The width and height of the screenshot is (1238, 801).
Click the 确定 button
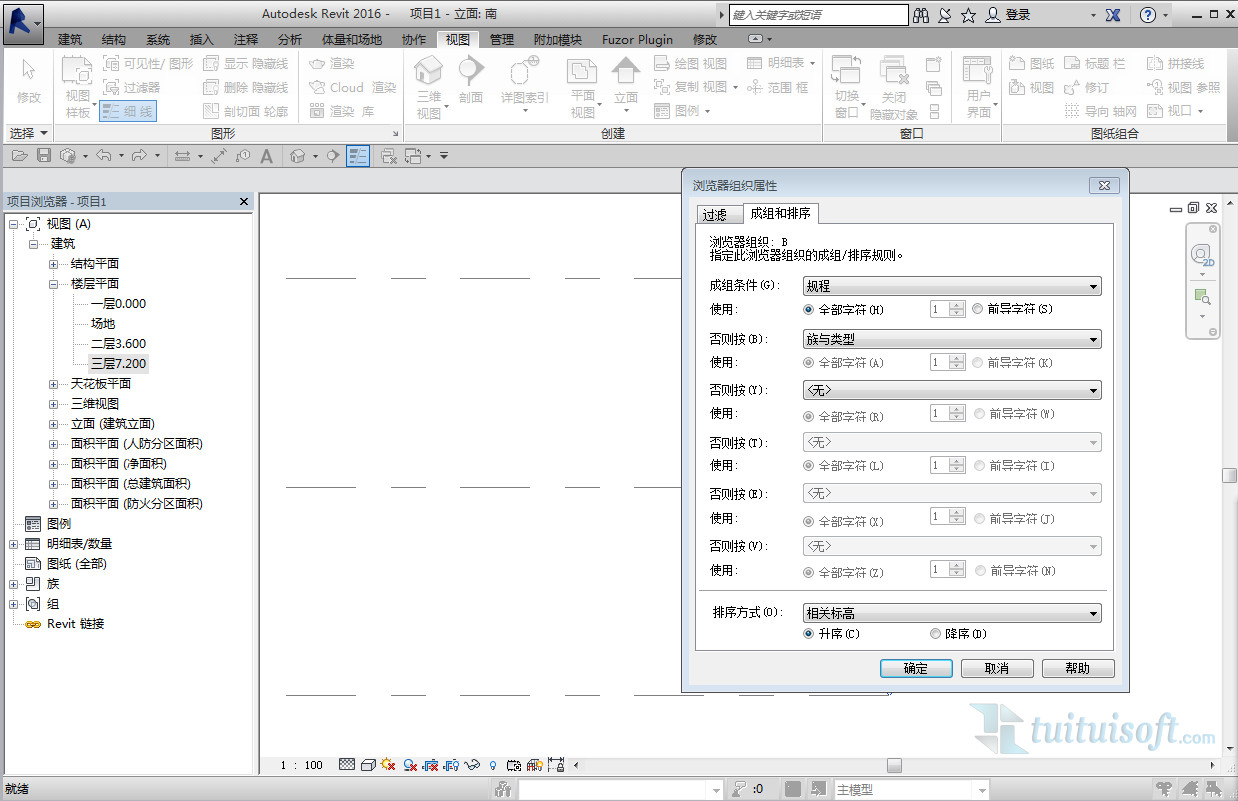pyautogui.click(x=915, y=669)
